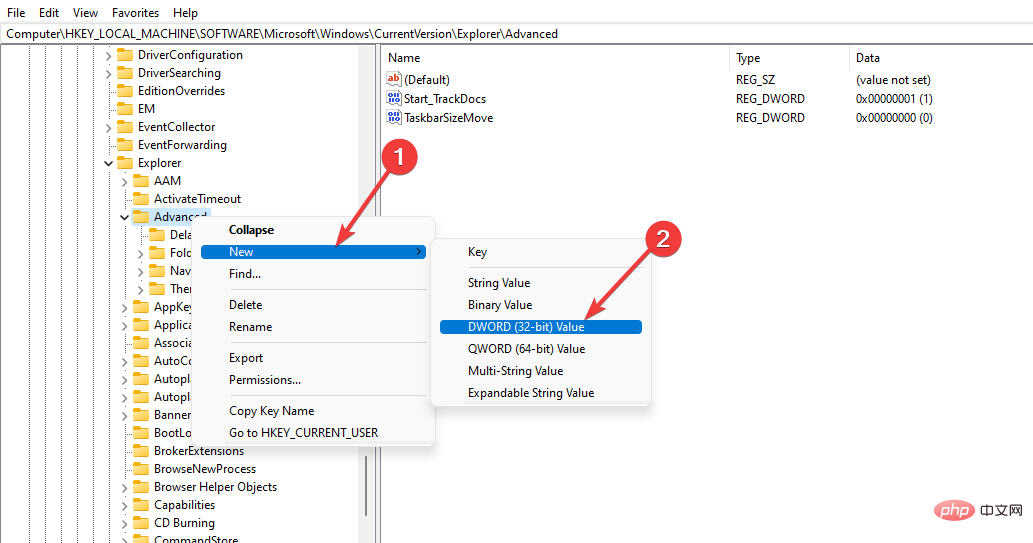This screenshot has height=543, width=1033.
Task: Click the (Default) string value icon
Action: [394, 79]
